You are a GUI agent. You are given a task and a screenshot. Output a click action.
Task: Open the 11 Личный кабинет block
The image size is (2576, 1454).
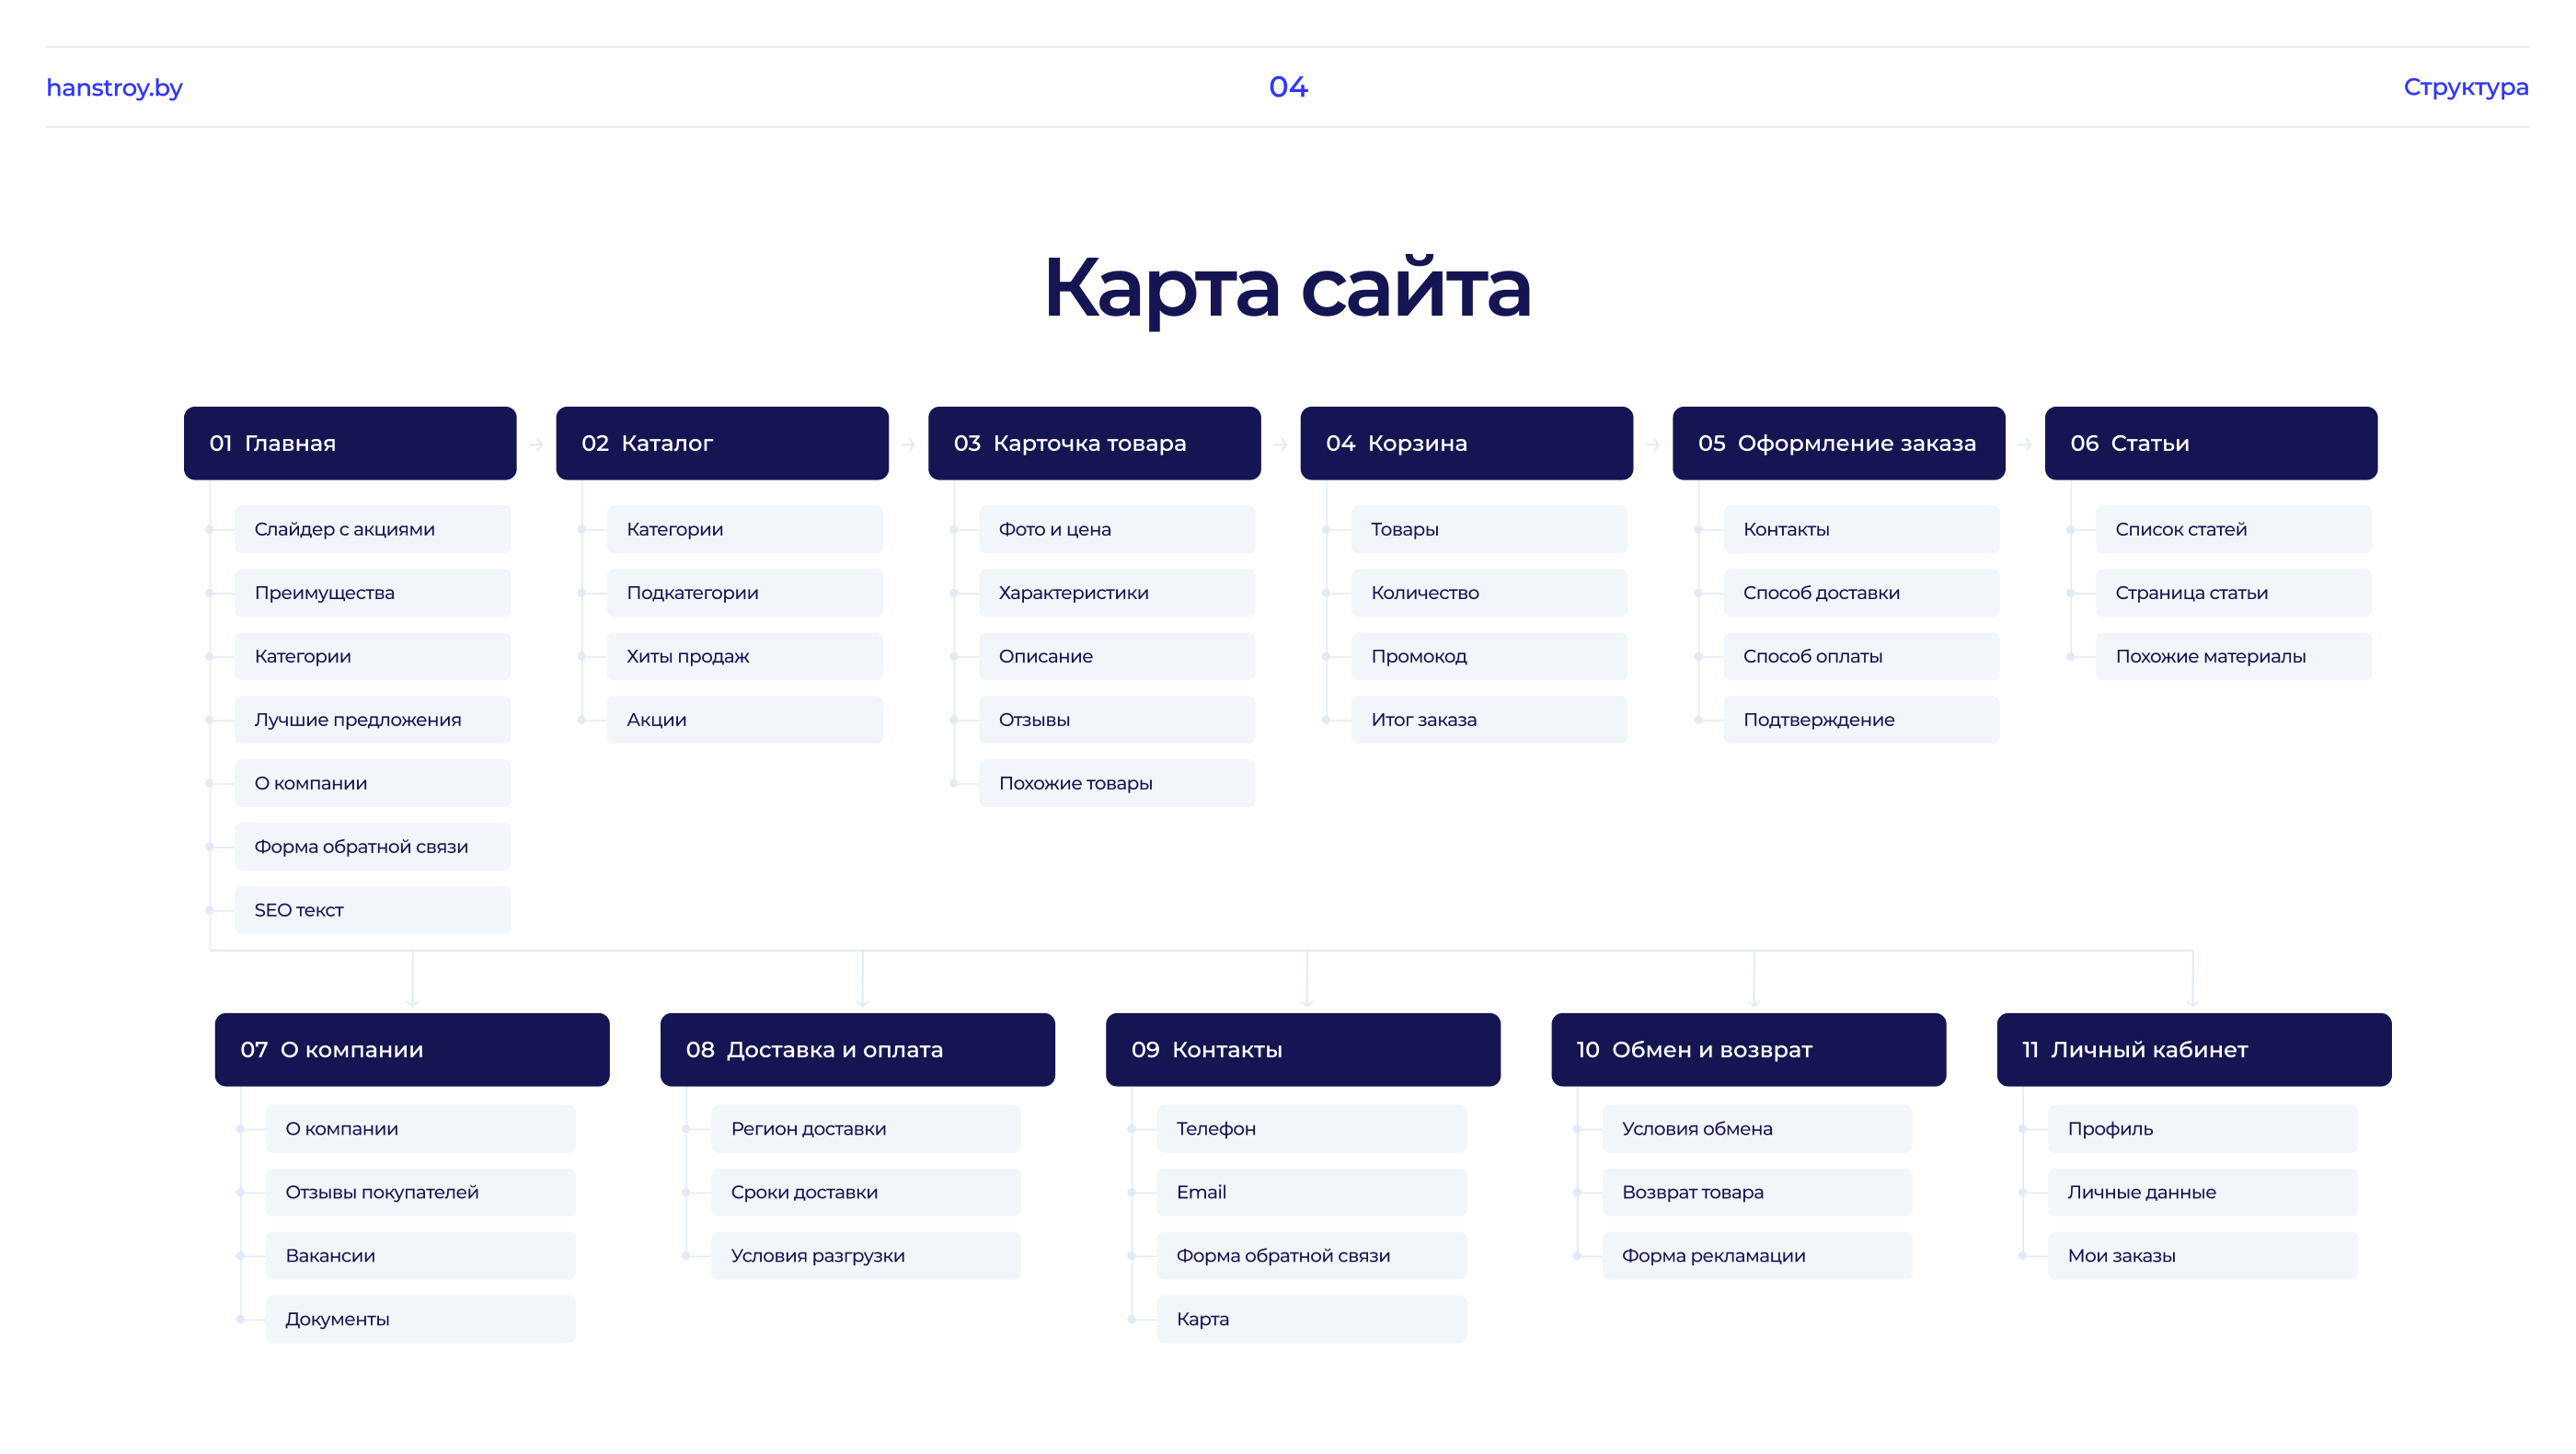2194,1049
